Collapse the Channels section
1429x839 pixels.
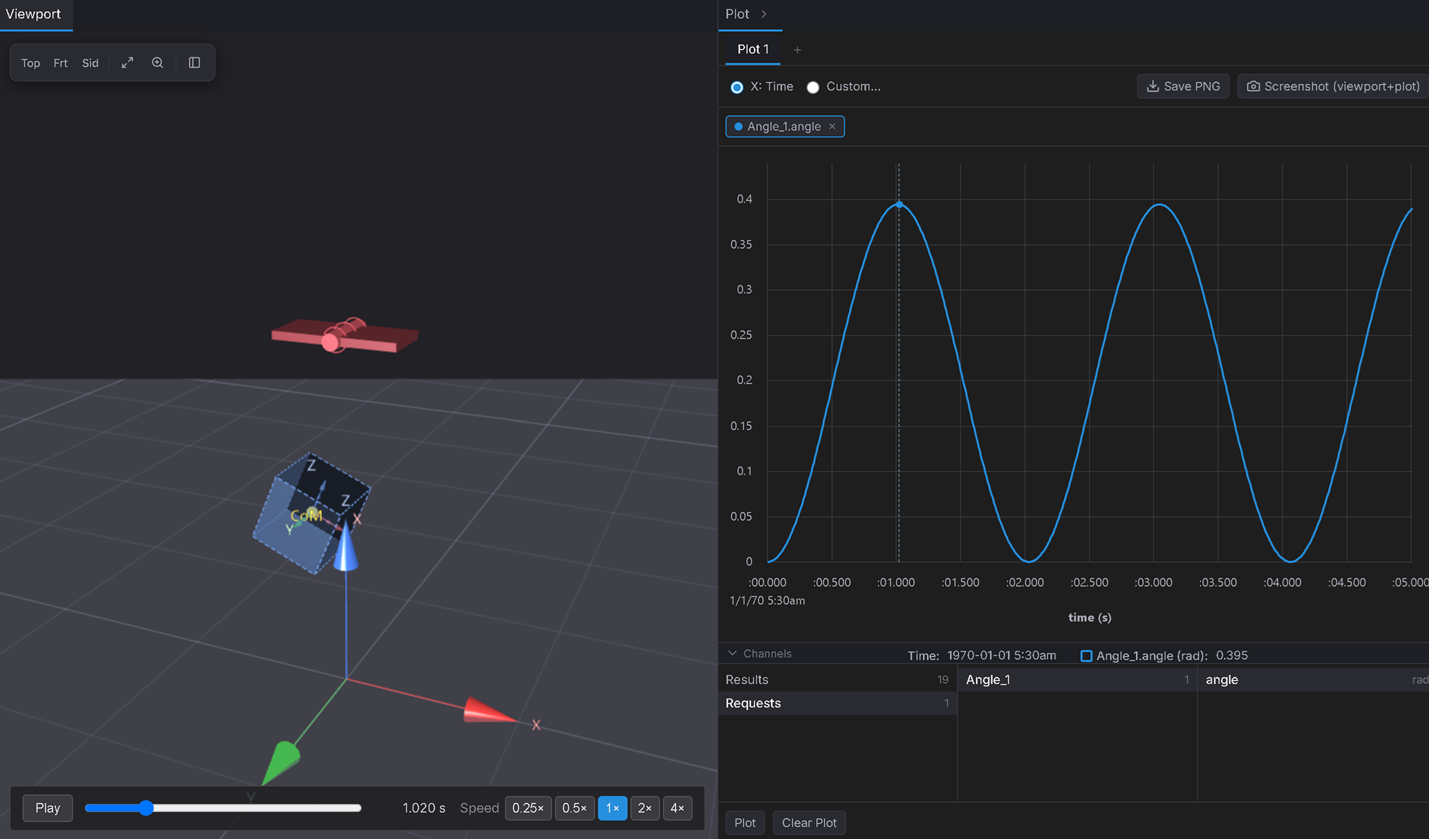click(x=733, y=654)
